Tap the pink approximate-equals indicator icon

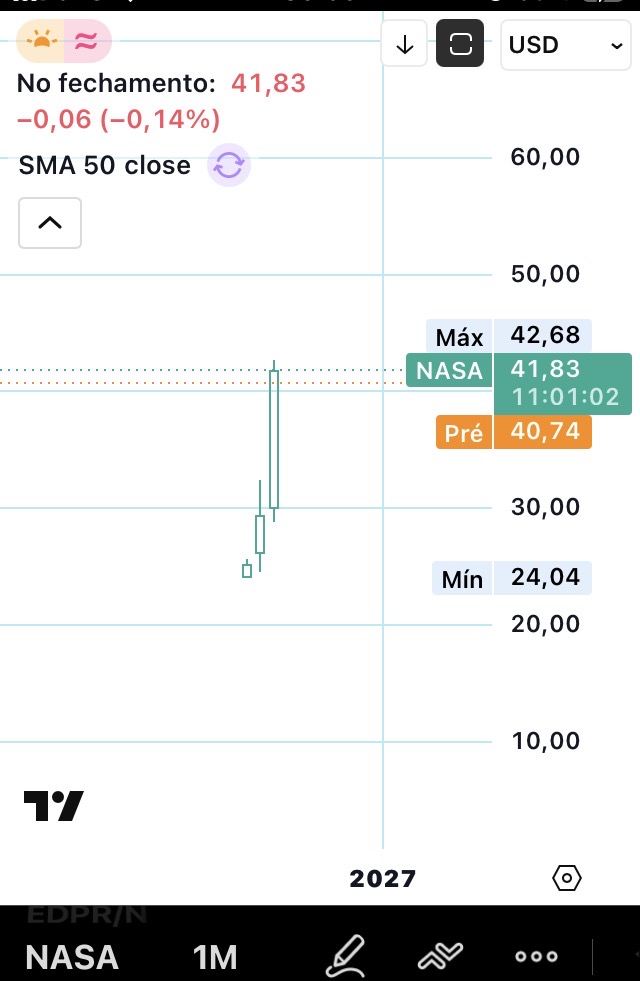click(87, 41)
